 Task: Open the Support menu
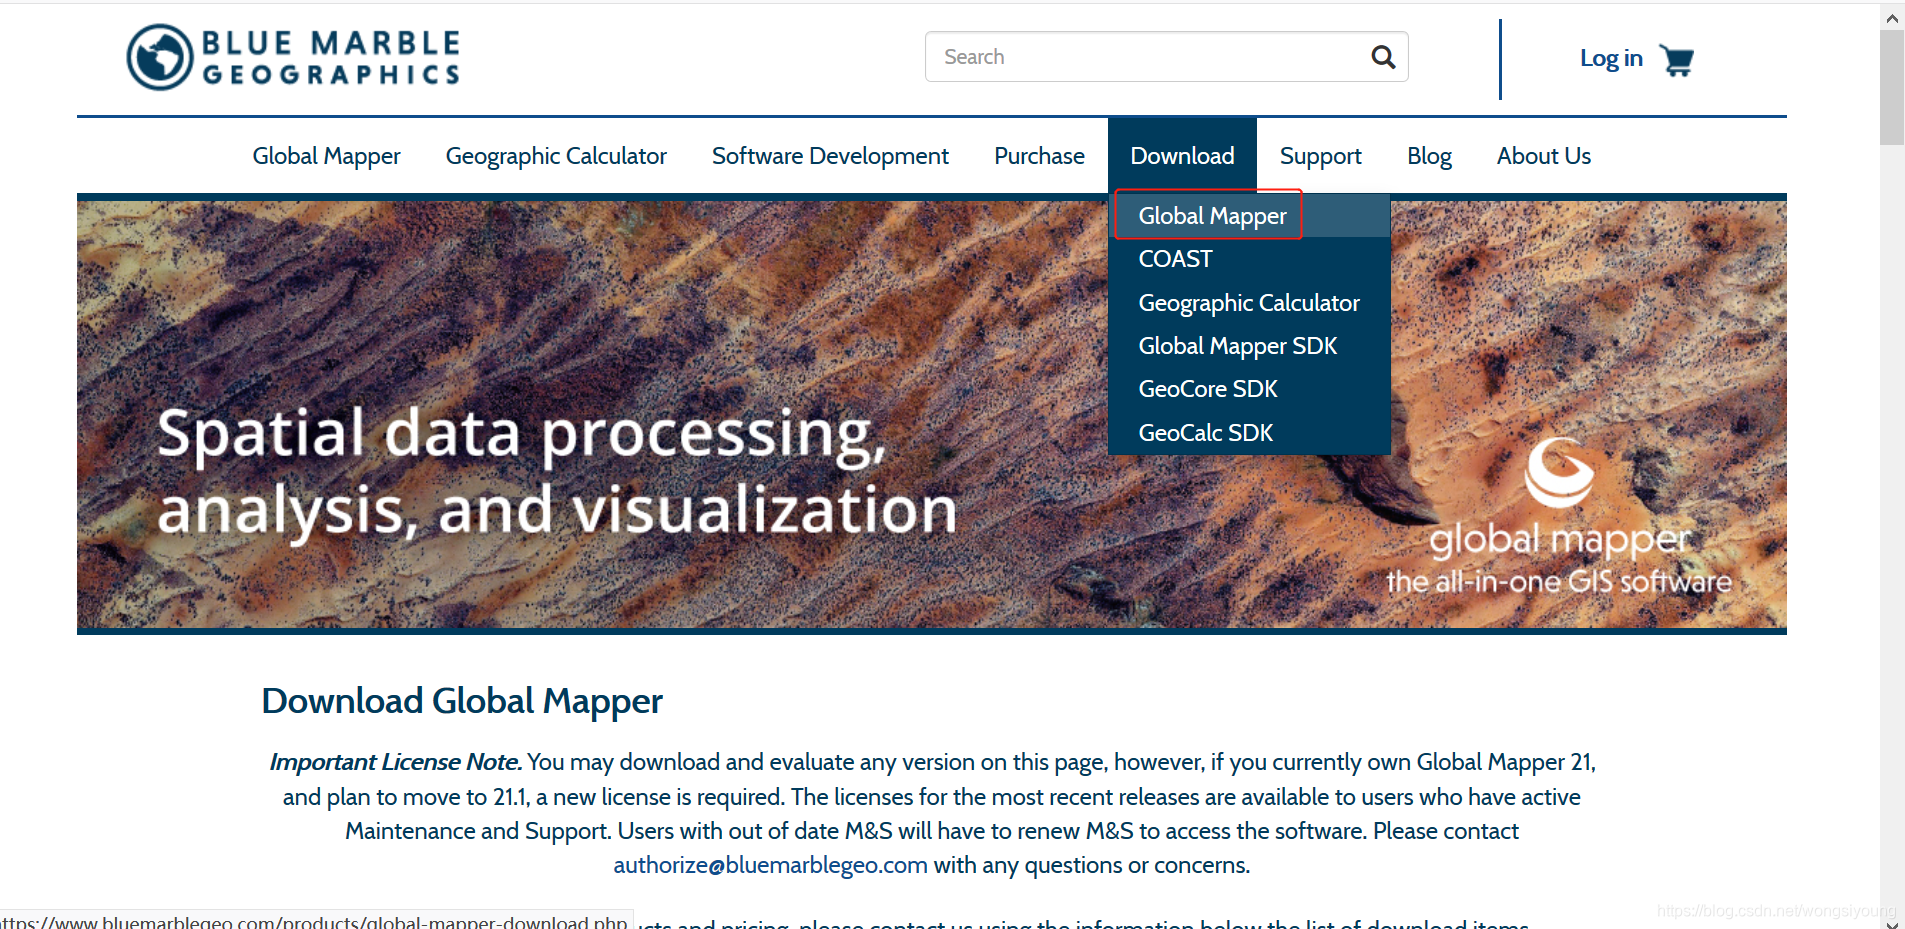click(1320, 155)
